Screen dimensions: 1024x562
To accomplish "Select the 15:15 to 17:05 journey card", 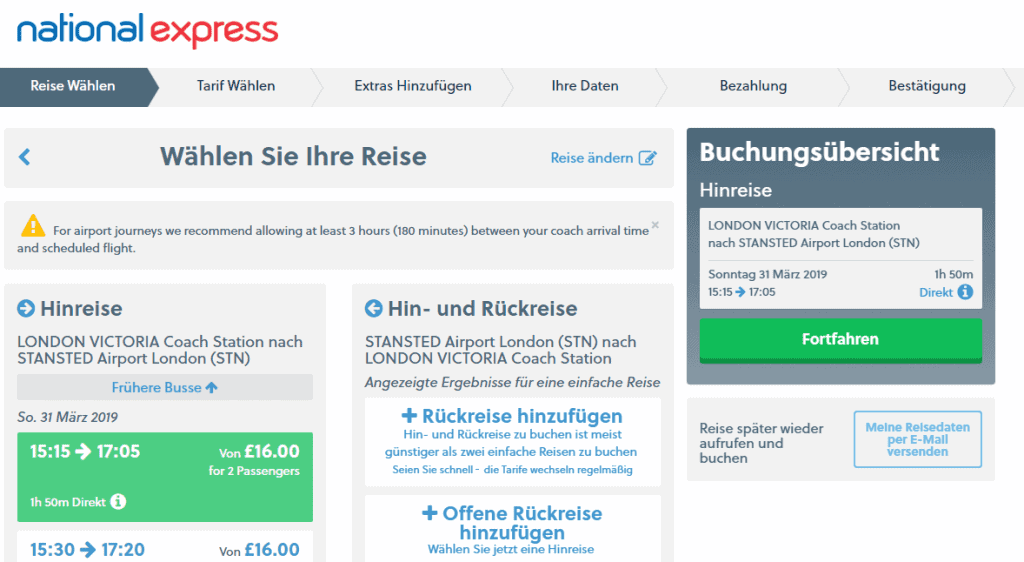I will pos(165,476).
